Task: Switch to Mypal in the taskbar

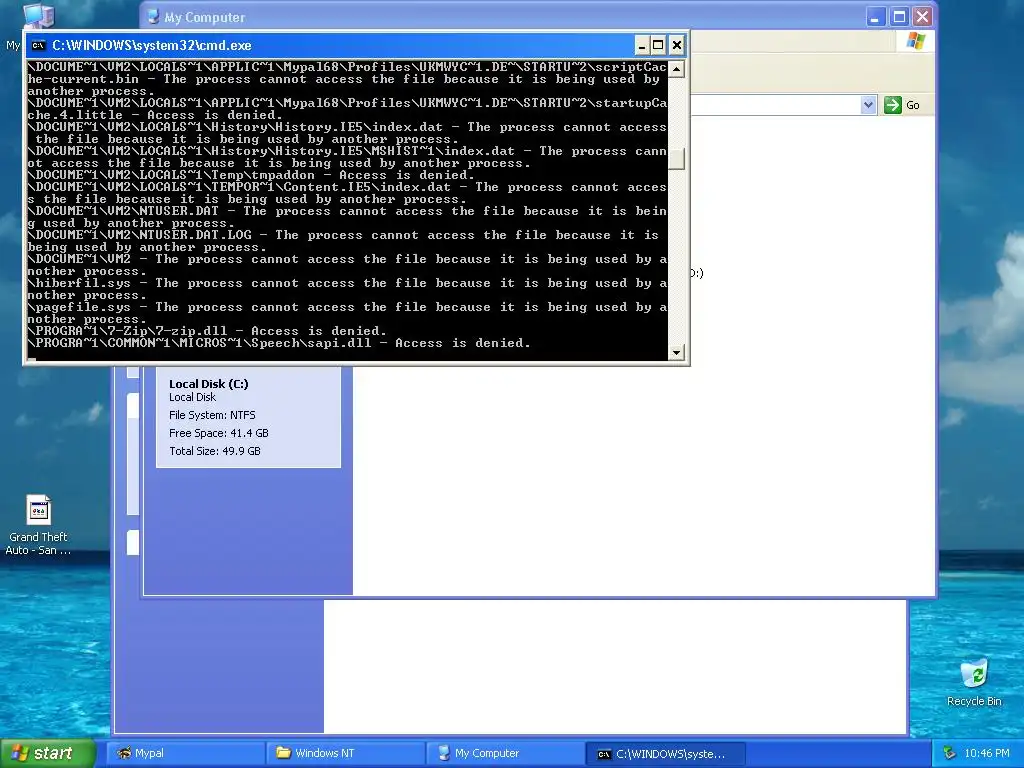Action: pos(185,753)
